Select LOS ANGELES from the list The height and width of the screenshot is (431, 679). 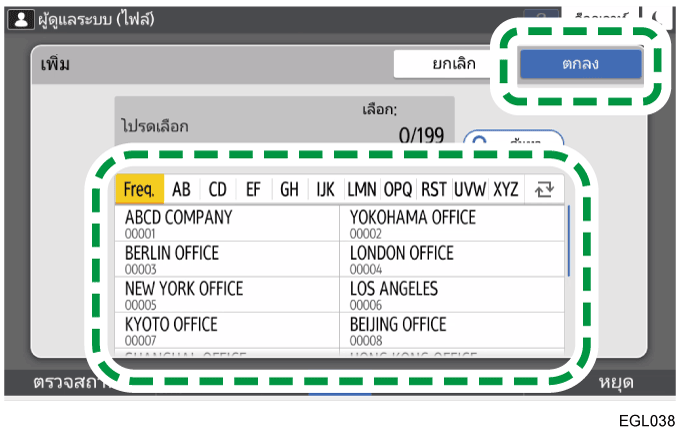[452, 294]
